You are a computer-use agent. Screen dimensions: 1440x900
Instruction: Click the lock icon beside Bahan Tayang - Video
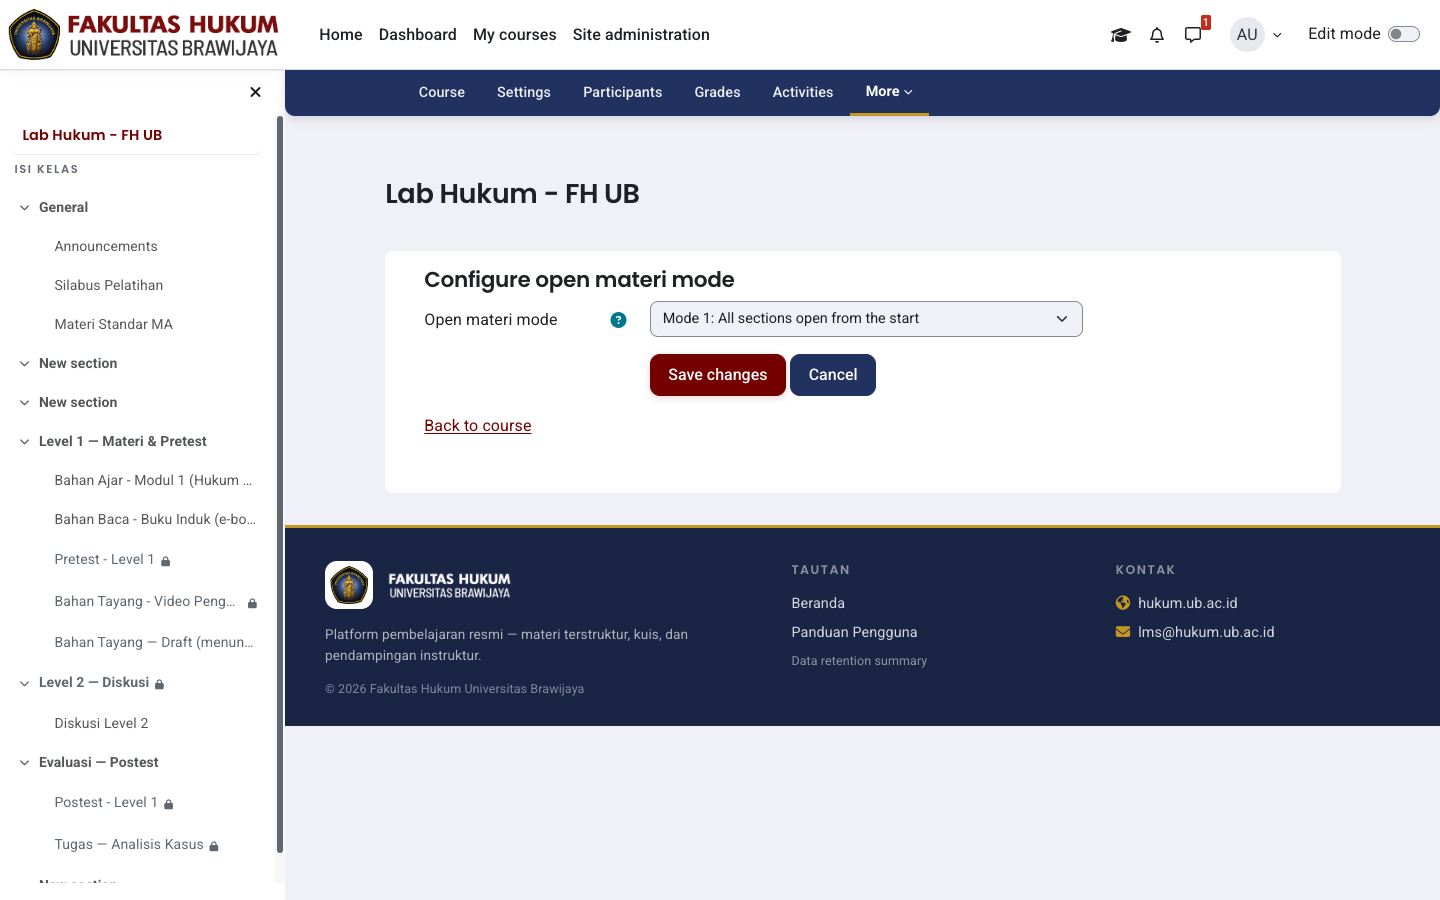point(252,603)
